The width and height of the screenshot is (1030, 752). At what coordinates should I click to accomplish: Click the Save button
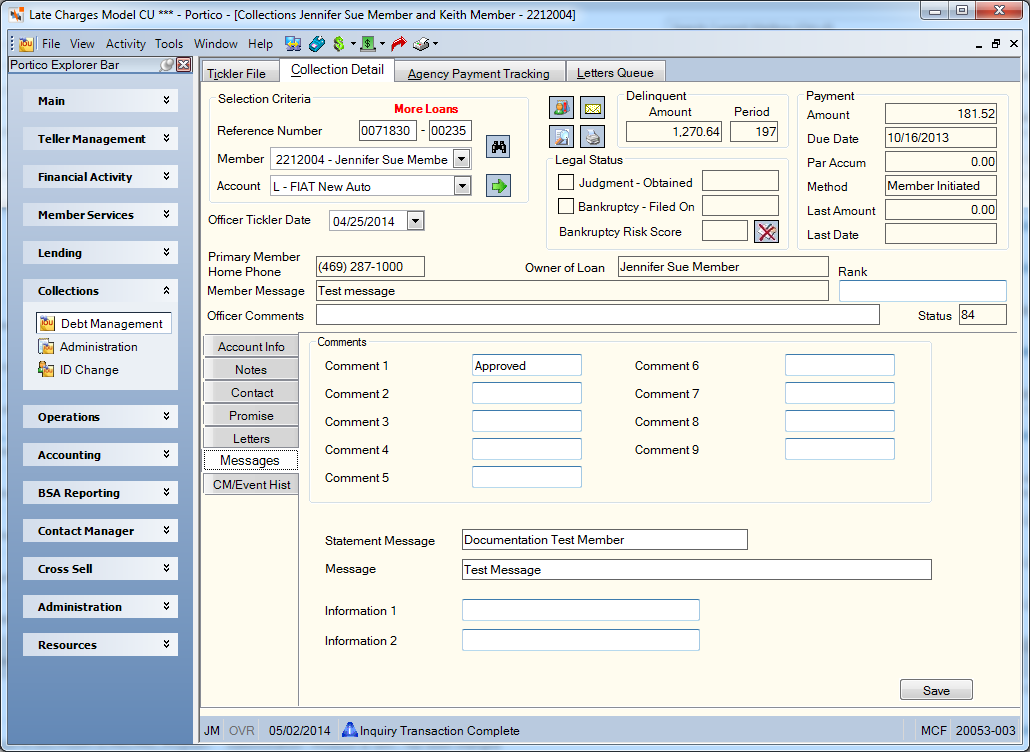936,690
